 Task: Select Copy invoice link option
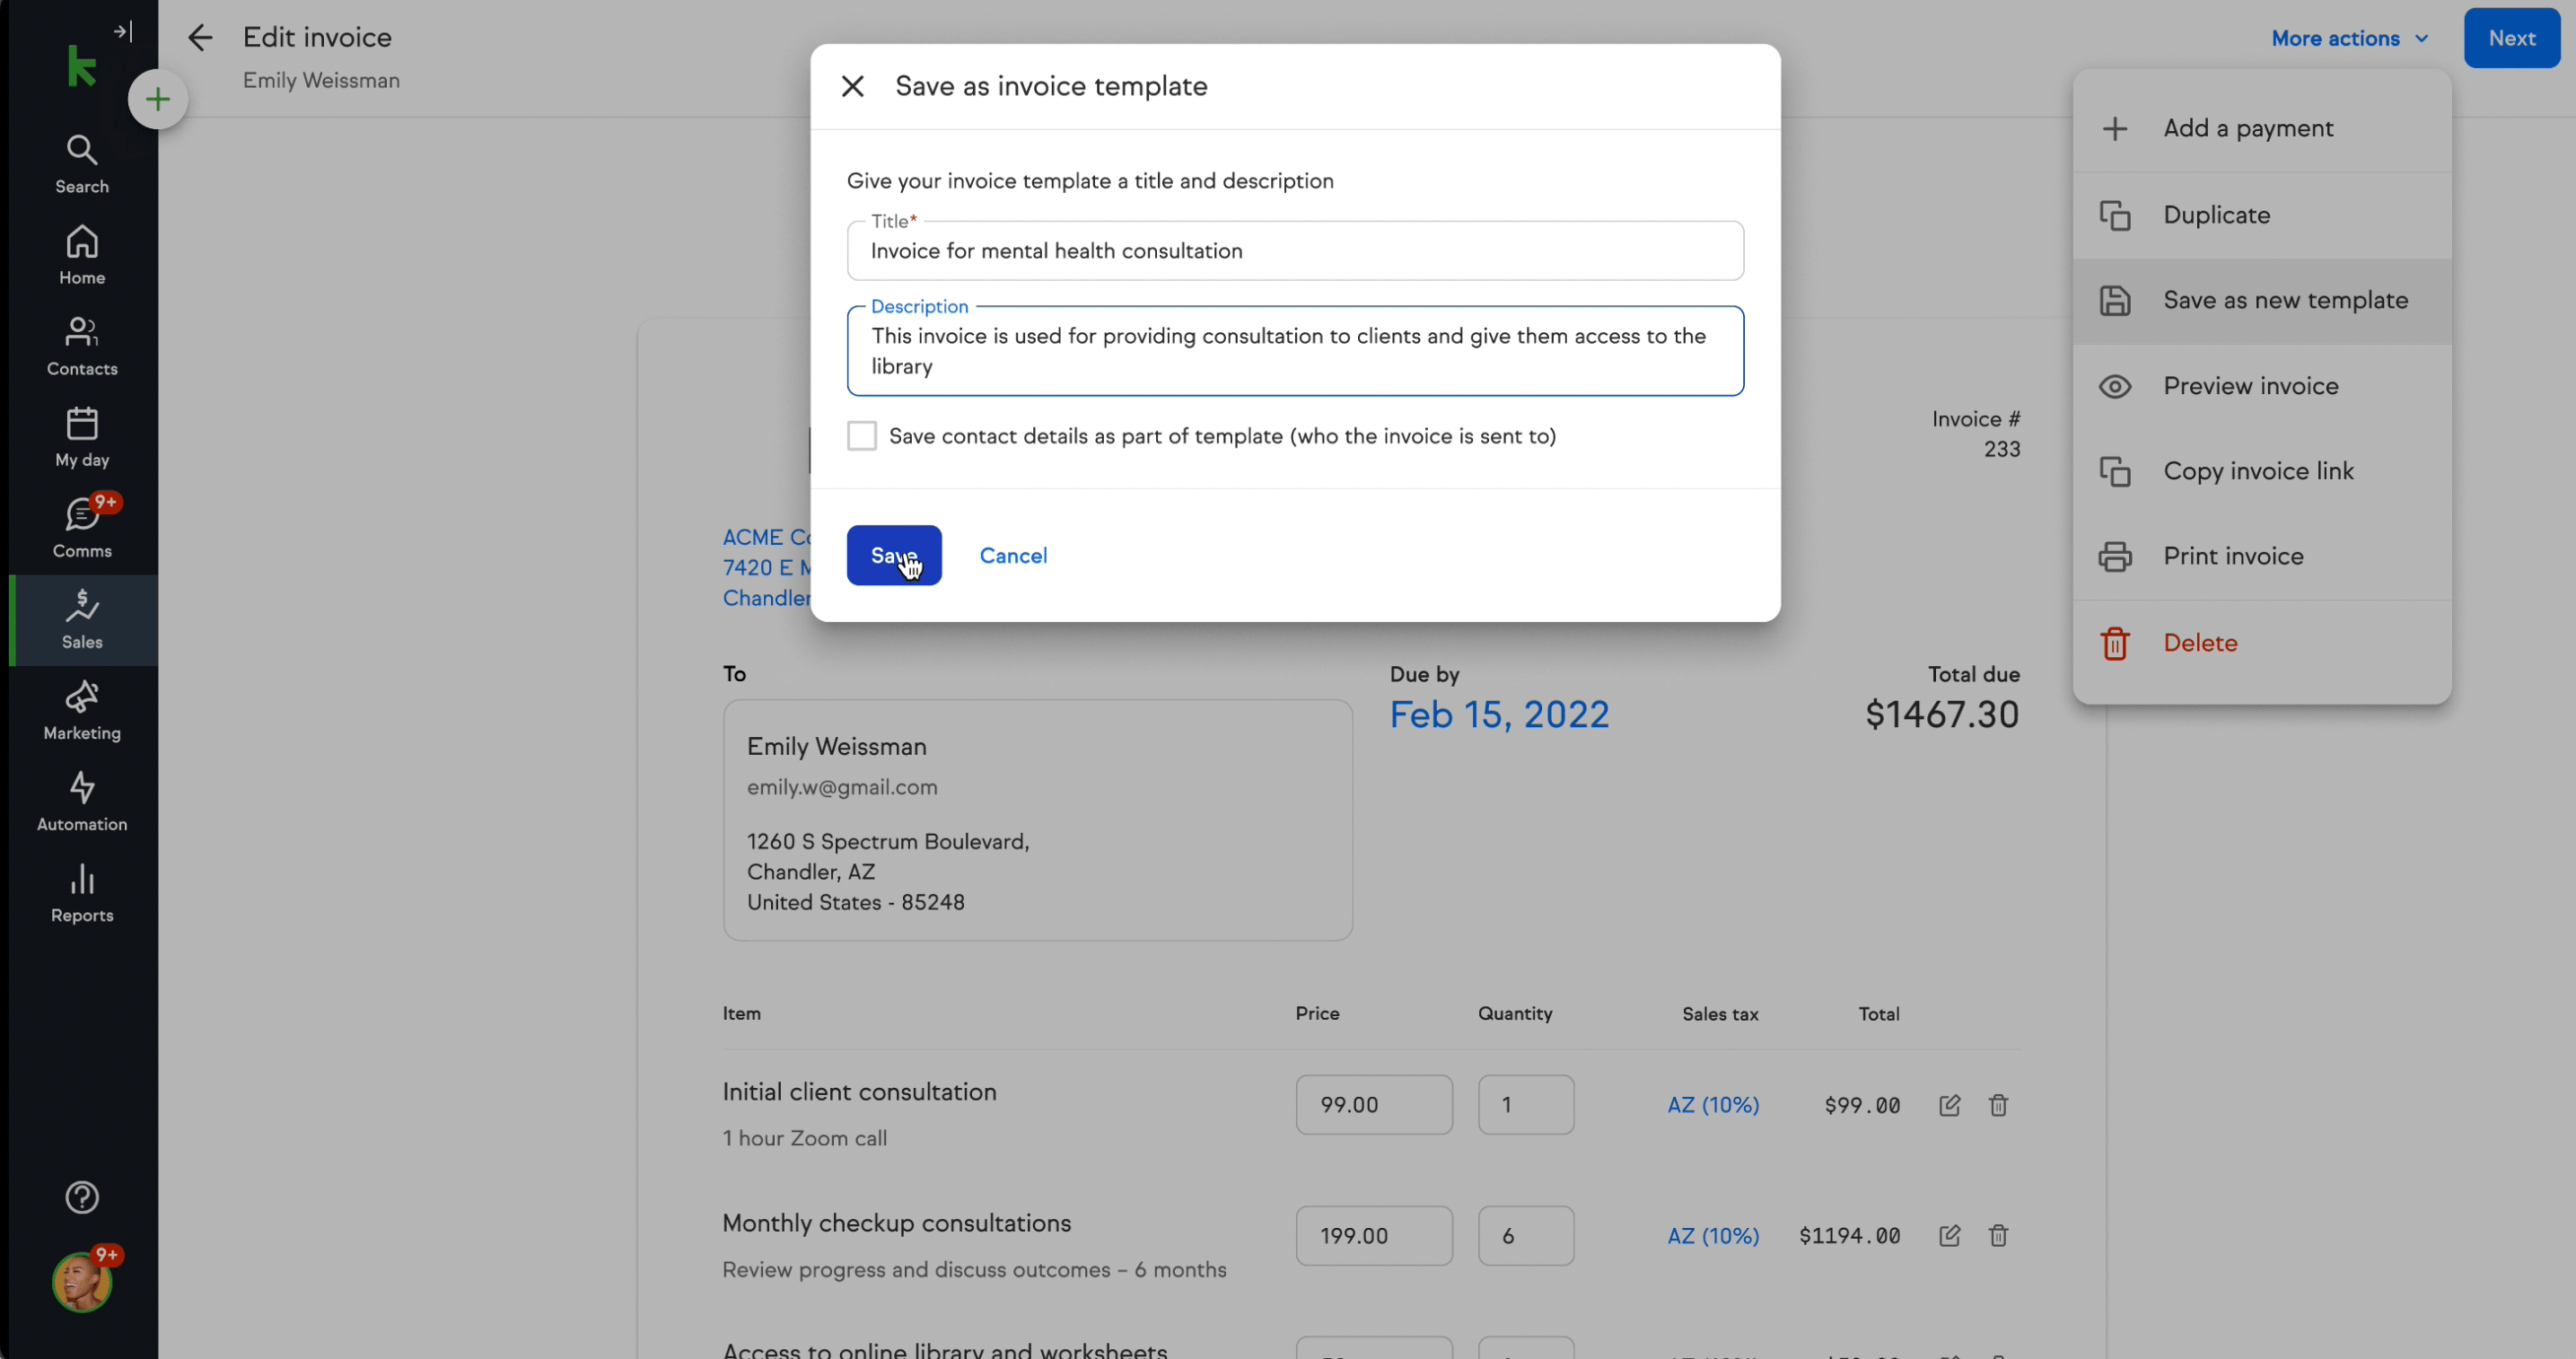click(2262, 471)
